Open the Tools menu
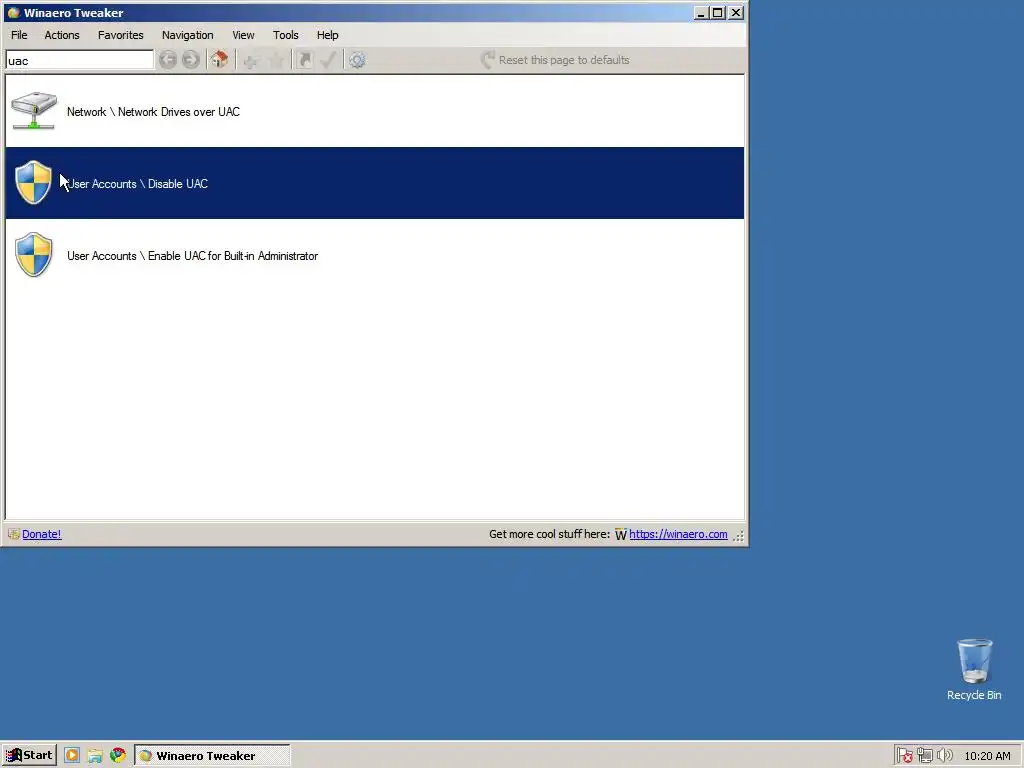This screenshot has width=1024, height=768. pyautogui.click(x=285, y=35)
